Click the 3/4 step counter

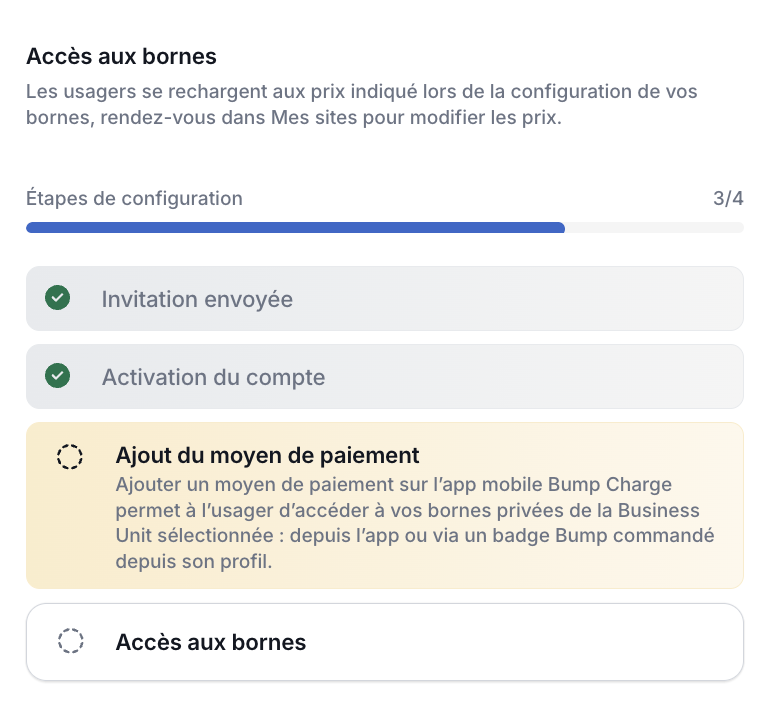click(728, 198)
